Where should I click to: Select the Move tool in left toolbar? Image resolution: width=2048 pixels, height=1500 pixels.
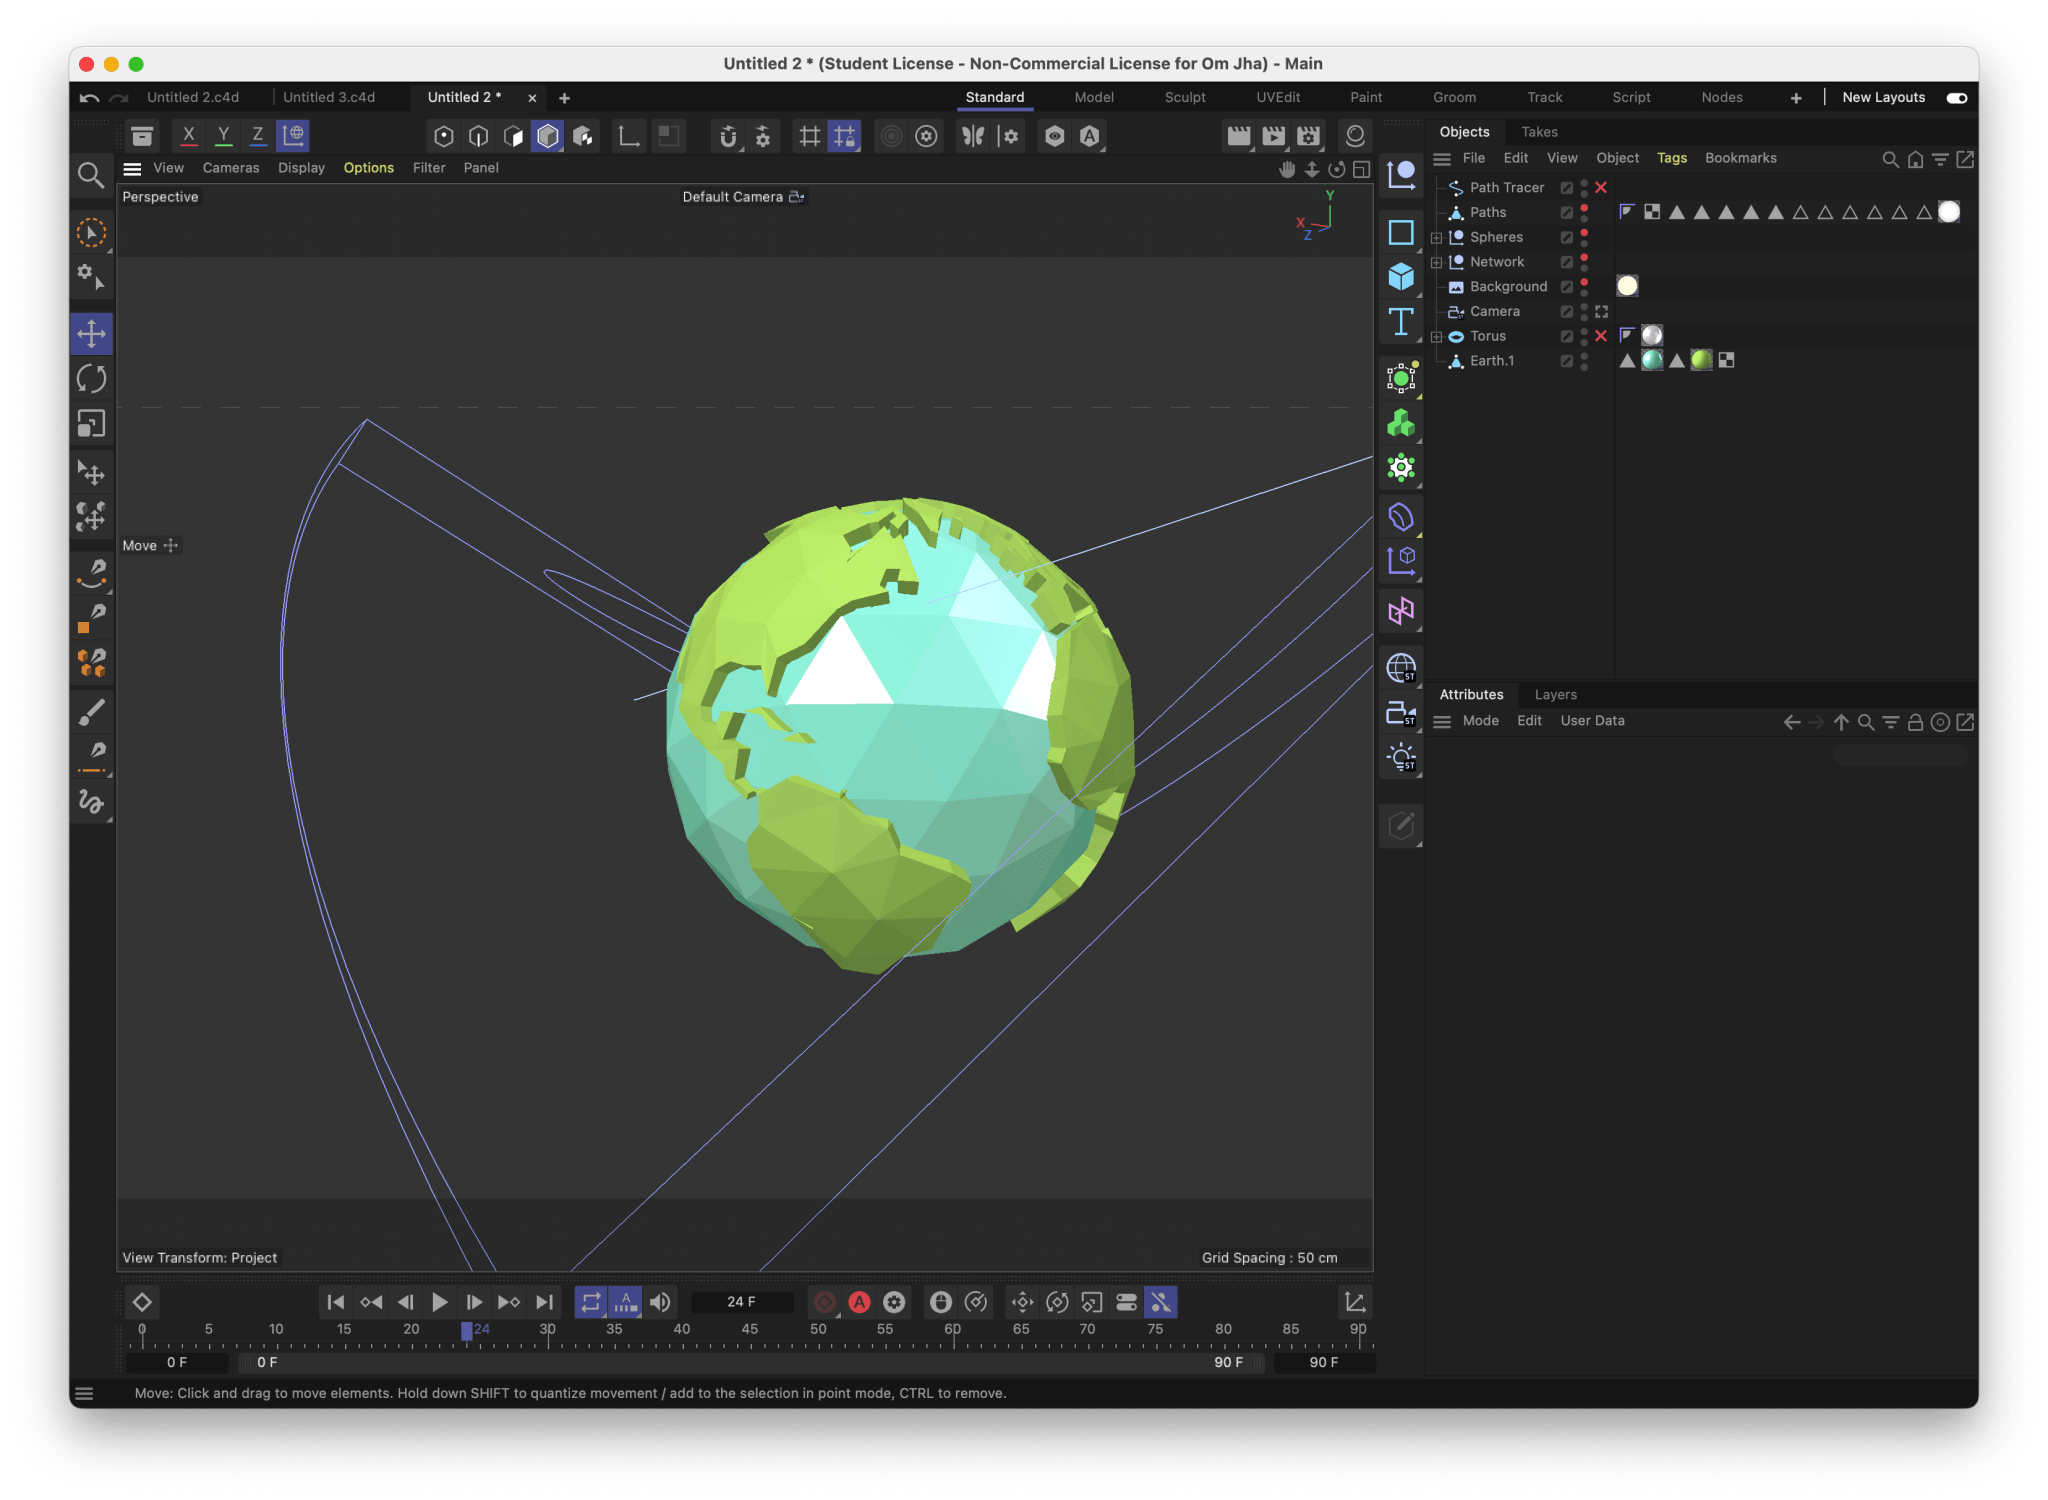tap(91, 334)
